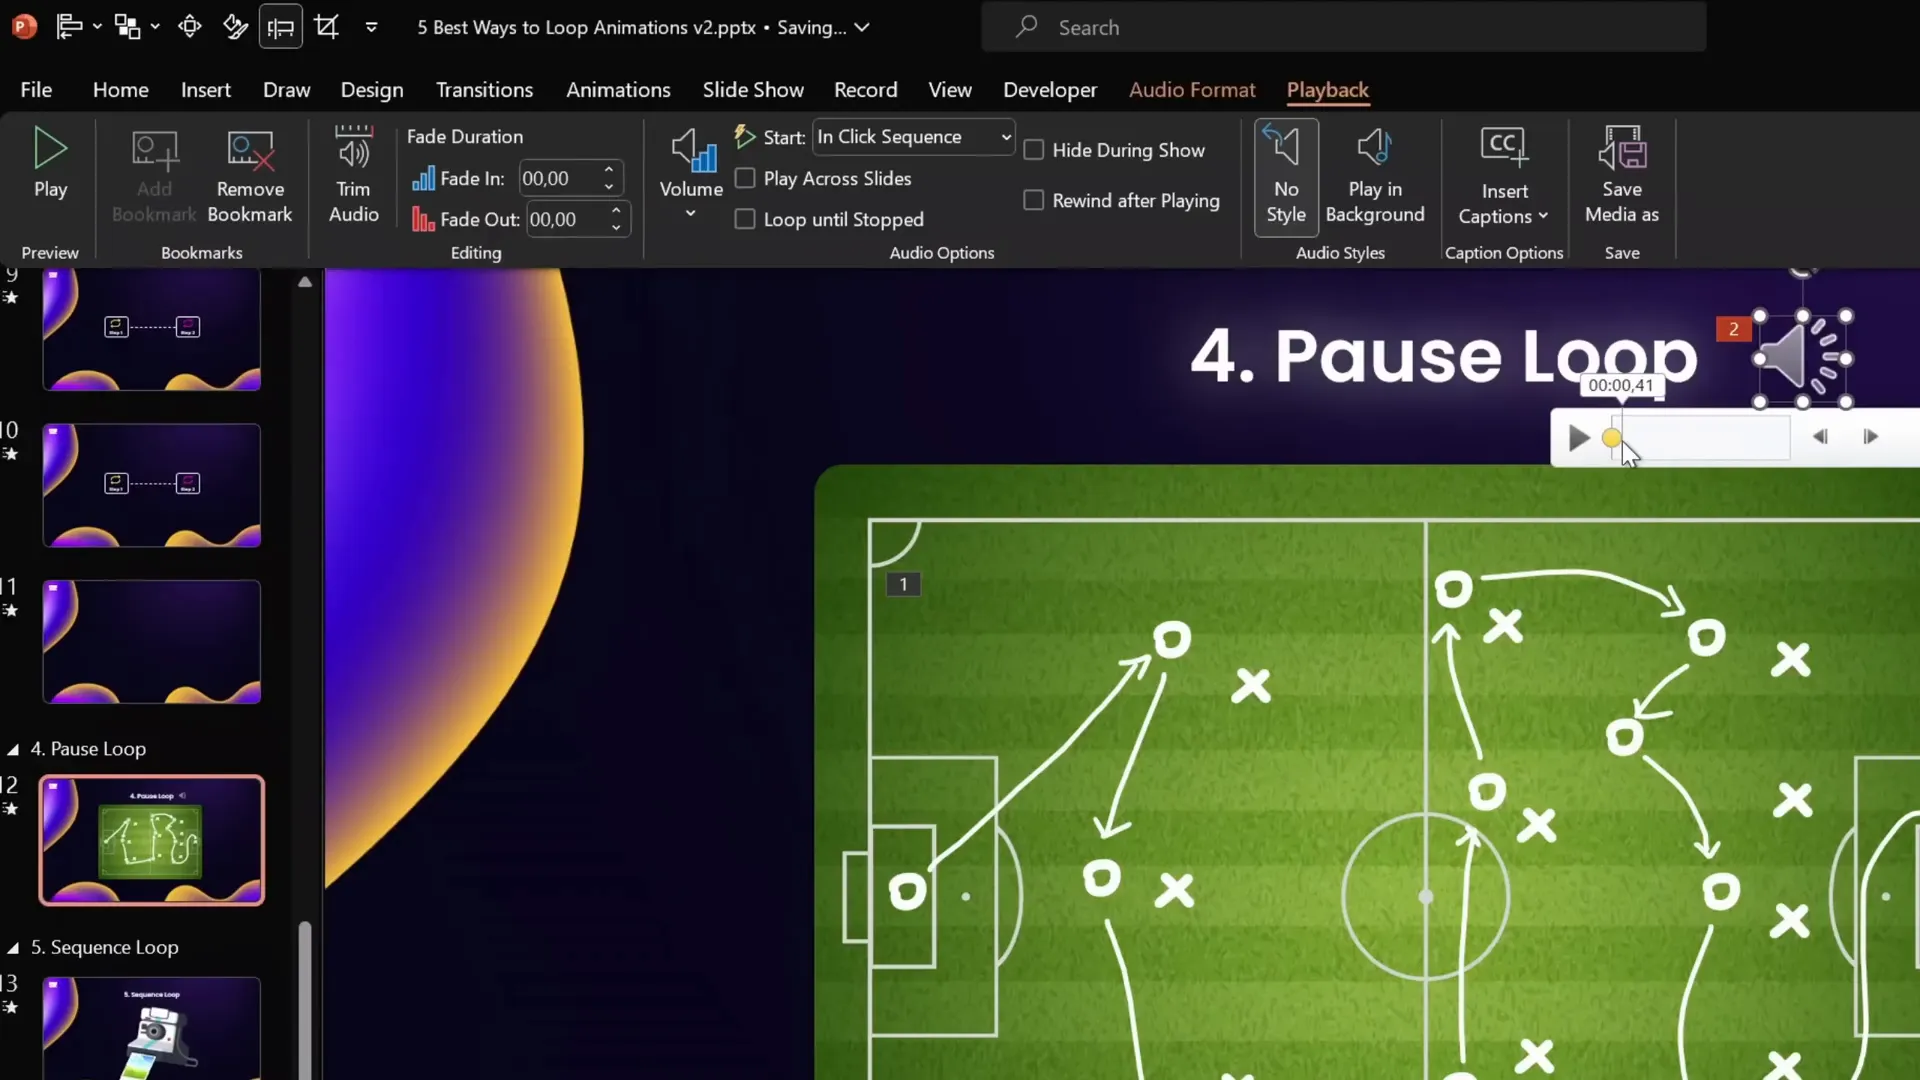Select slide 12 Pause Loop thumbnail
The height and width of the screenshot is (1080, 1920).
click(x=152, y=840)
